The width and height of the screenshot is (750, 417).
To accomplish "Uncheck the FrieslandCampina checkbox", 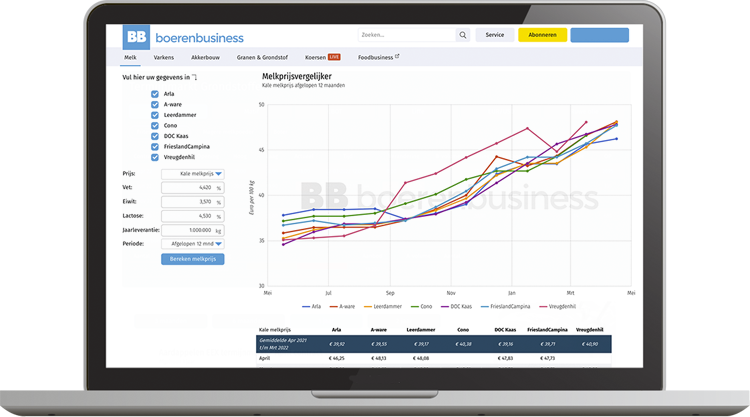I will [155, 146].
